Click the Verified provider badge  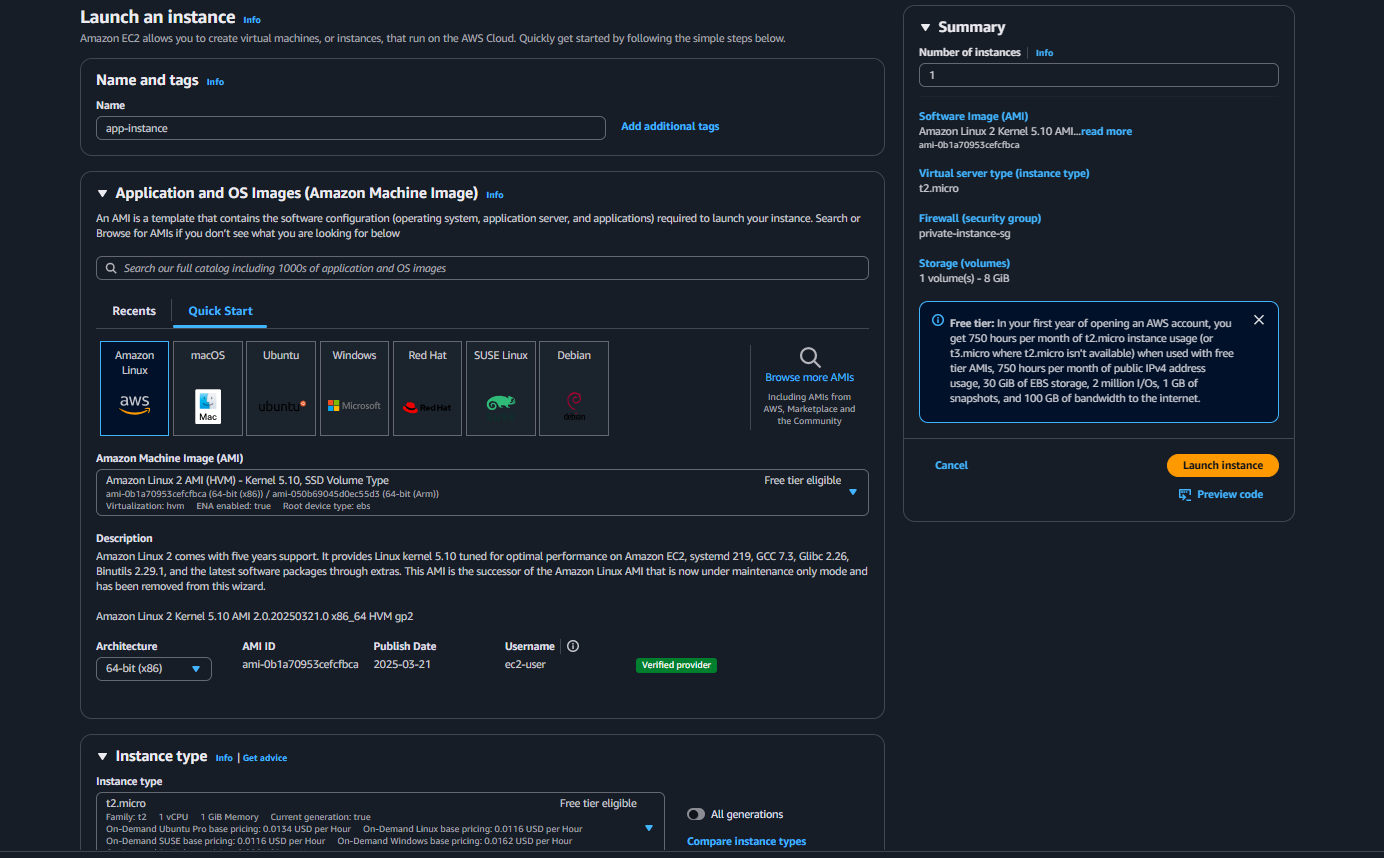pyautogui.click(x=676, y=665)
